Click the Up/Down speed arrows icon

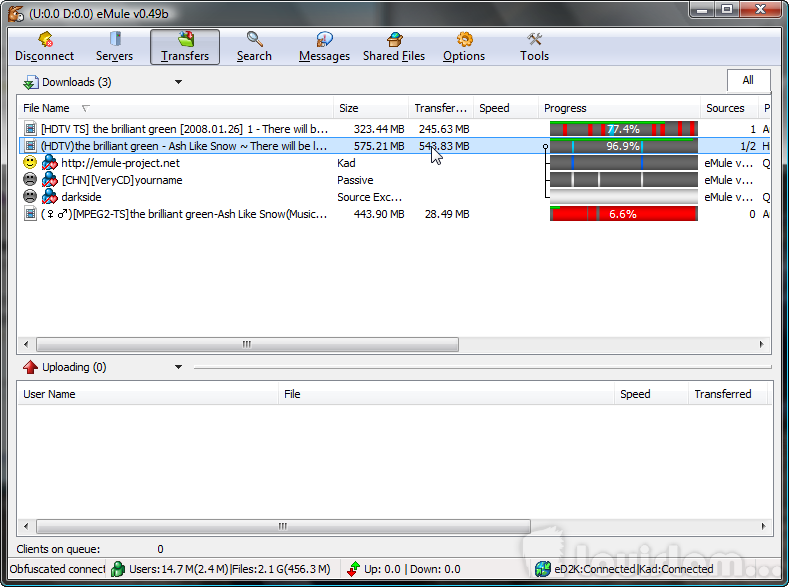353,569
